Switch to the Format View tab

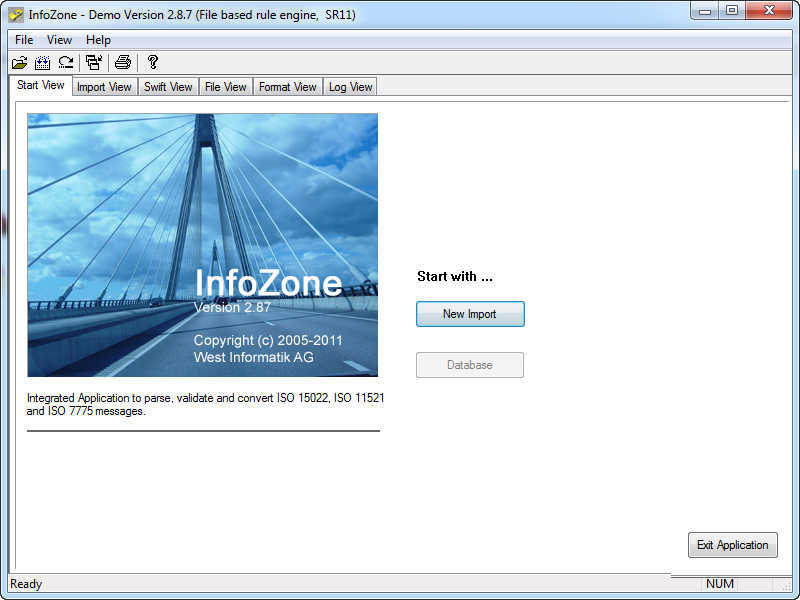pos(288,87)
